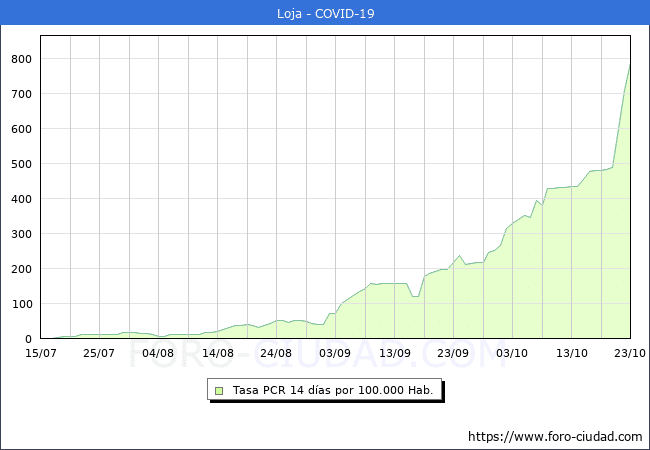Click the light green legend color swatch
This screenshot has width=650, height=450.
[x=219, y=390]
